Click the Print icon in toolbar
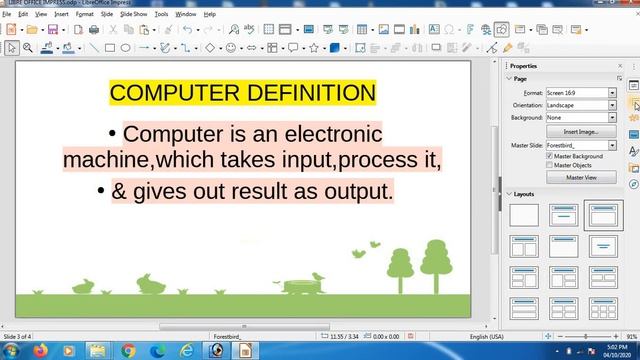Image resolution: width=640 pixels, height=360 pixels. [94, 29]
